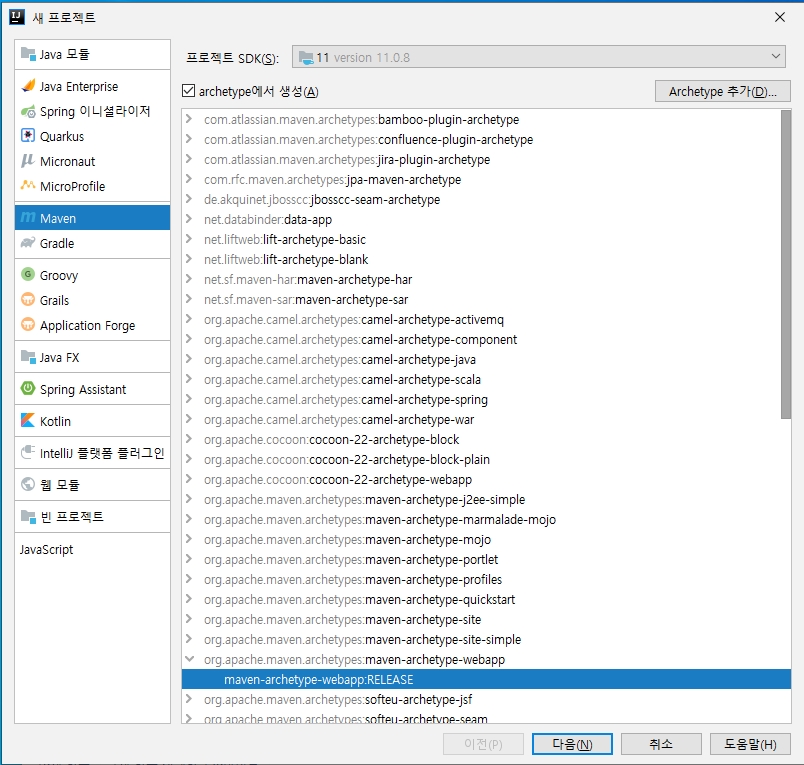The image size is (804, 765).
Task: Select softeu-archetype-jsf row
Action: coord(482,699)
